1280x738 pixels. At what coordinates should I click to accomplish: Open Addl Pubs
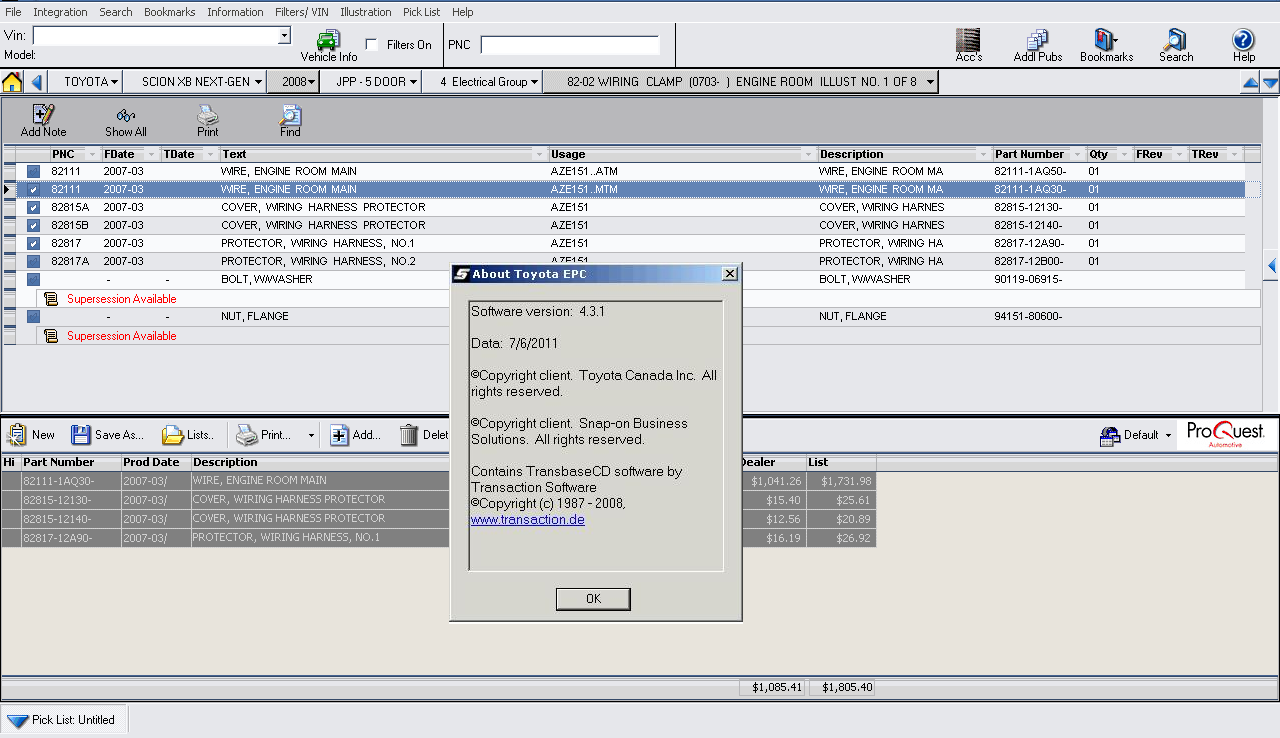pyautogui.click(x=1037, y=46)
